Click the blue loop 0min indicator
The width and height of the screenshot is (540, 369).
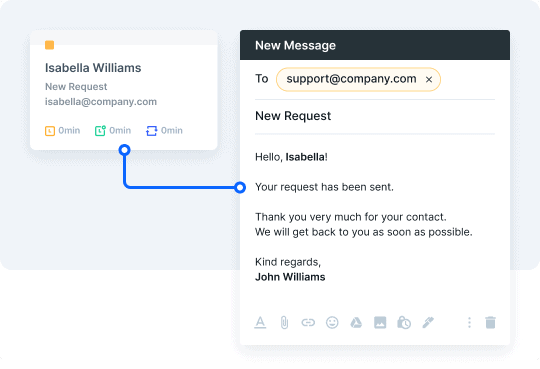(x=164, y=131)
